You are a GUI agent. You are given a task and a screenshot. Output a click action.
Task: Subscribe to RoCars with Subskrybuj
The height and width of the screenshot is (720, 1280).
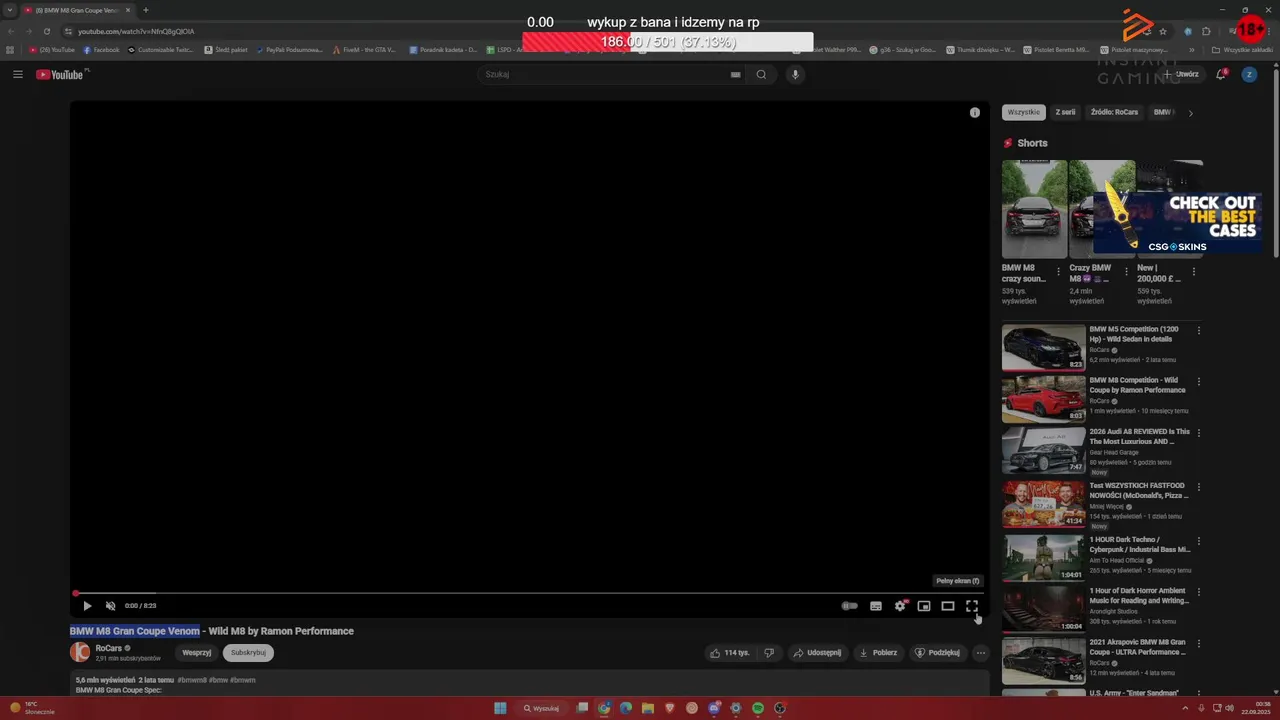click(248, 653)
